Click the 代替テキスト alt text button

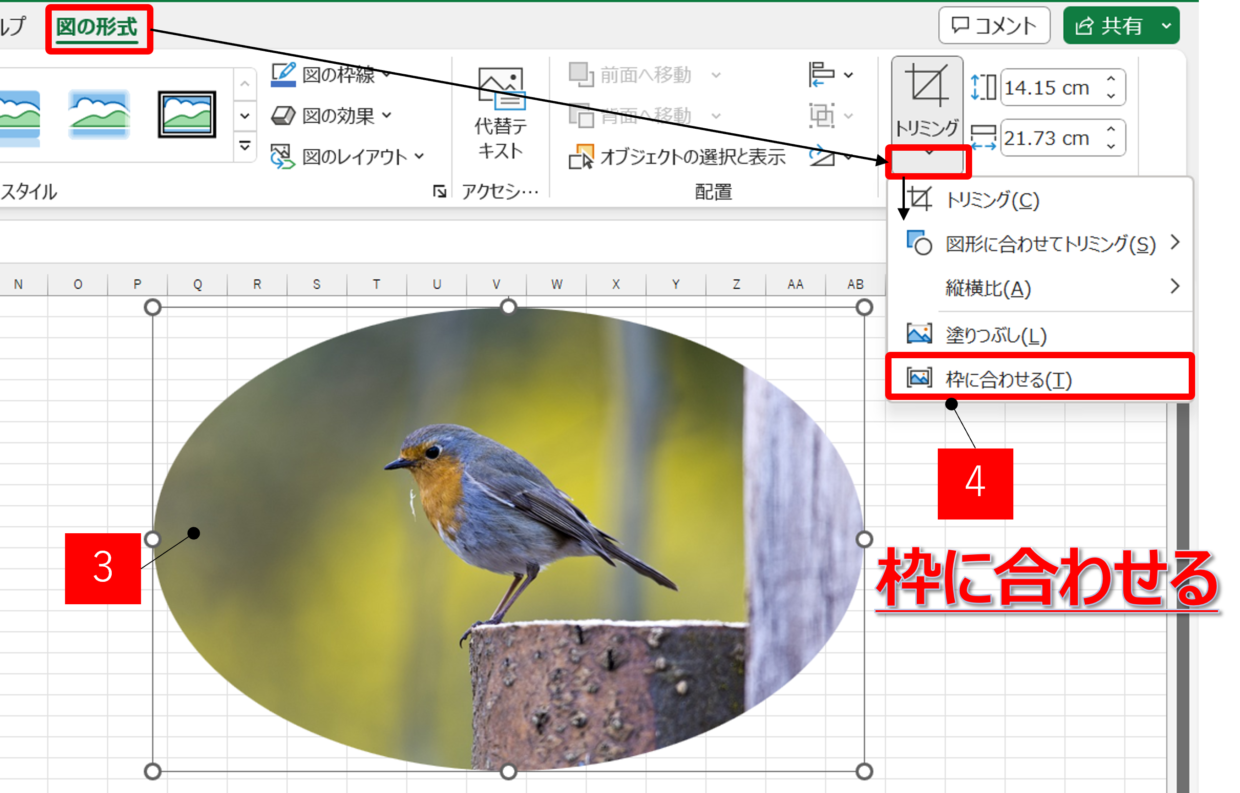coord(500,115)
